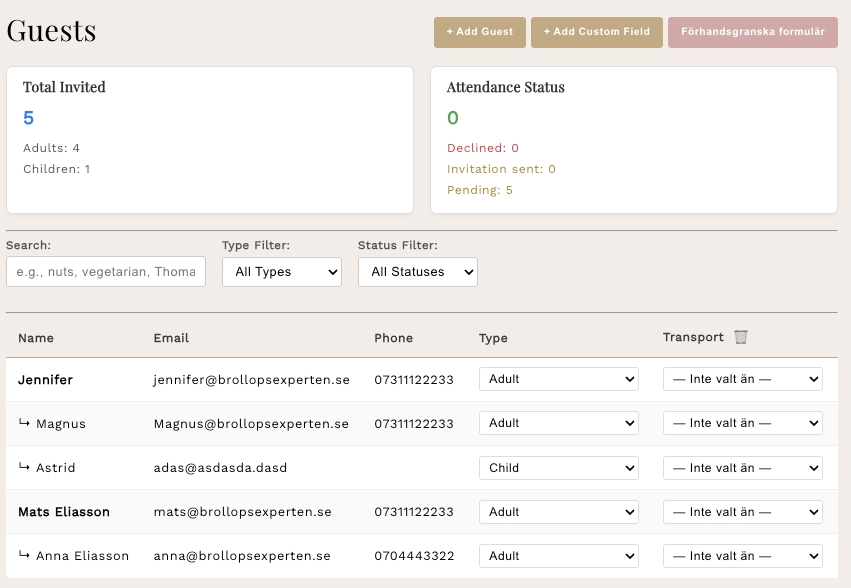Open the All Types filter dropdown

point(282,271)
